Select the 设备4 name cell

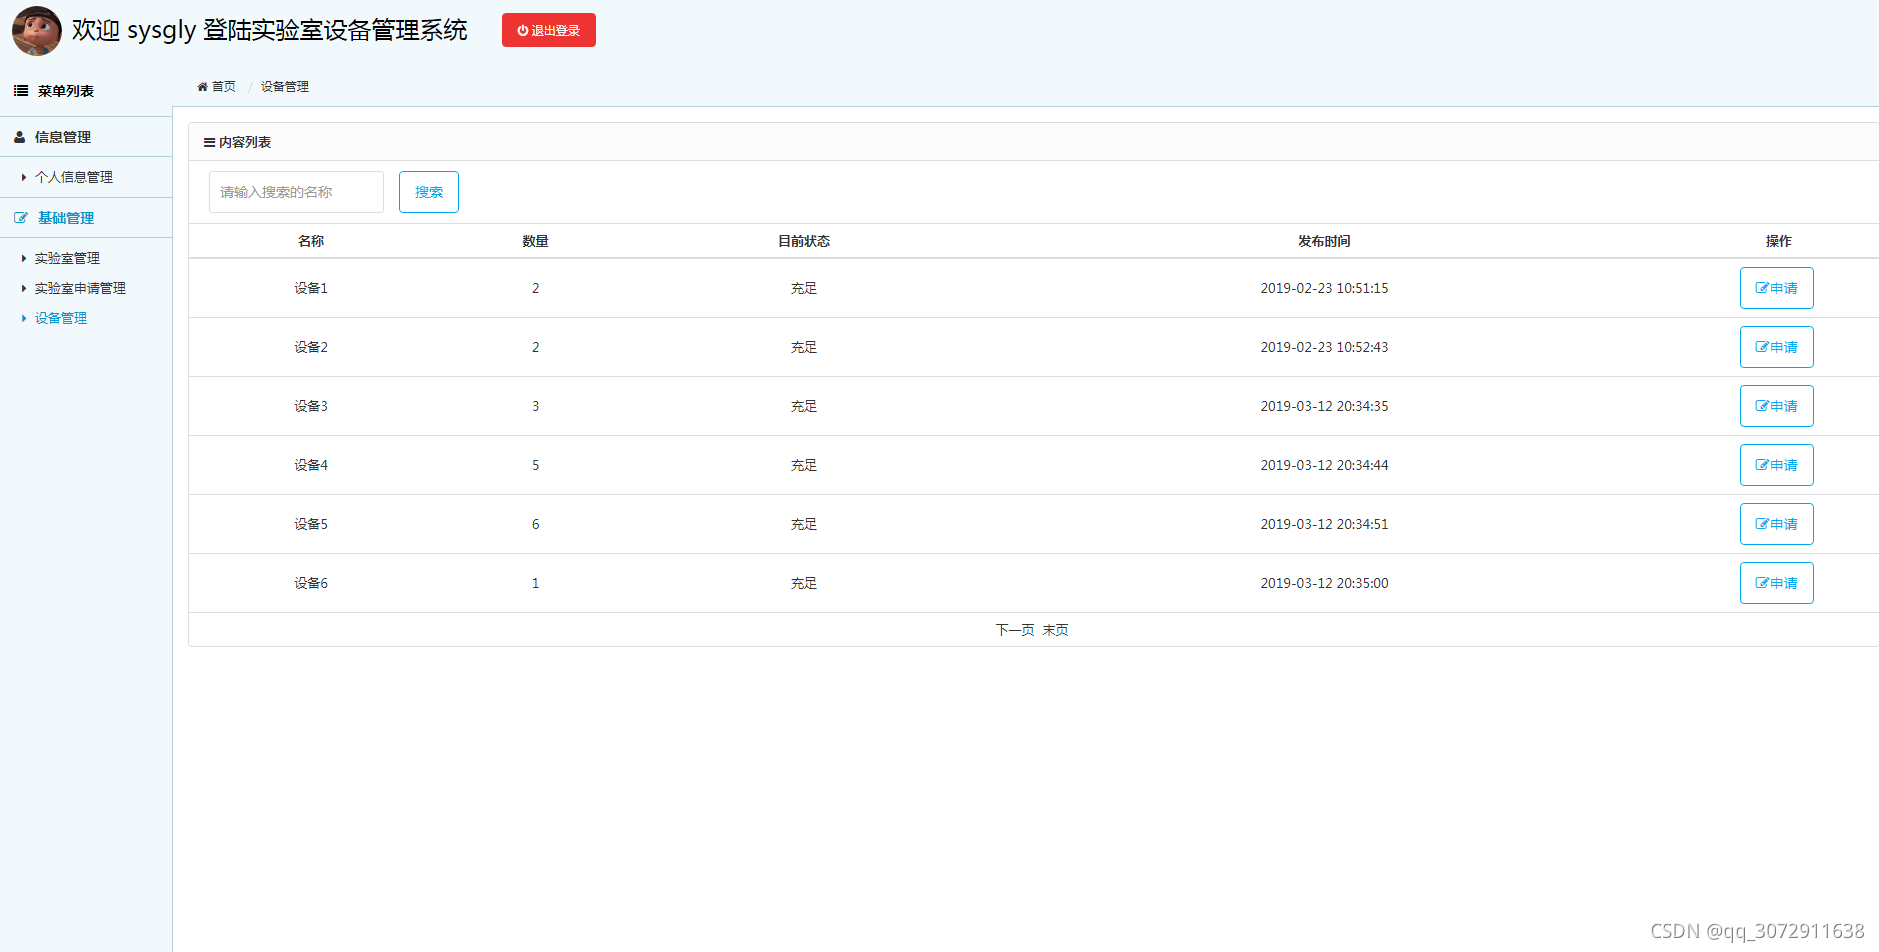(311, 465)
